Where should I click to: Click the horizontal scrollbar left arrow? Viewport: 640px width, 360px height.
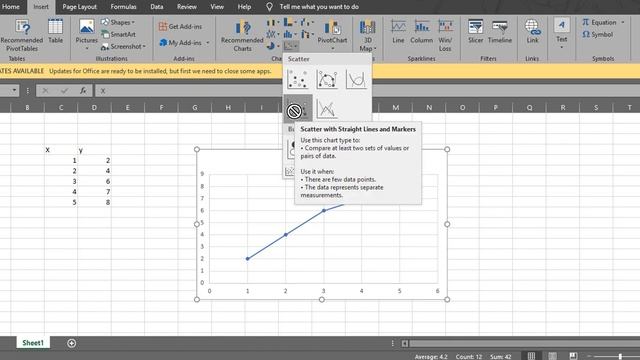click(x=404, y=343)
